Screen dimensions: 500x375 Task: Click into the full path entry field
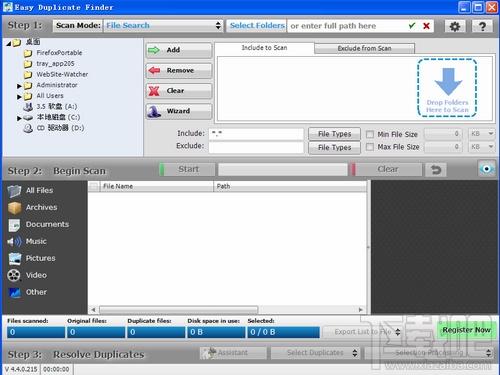(347, 26)
